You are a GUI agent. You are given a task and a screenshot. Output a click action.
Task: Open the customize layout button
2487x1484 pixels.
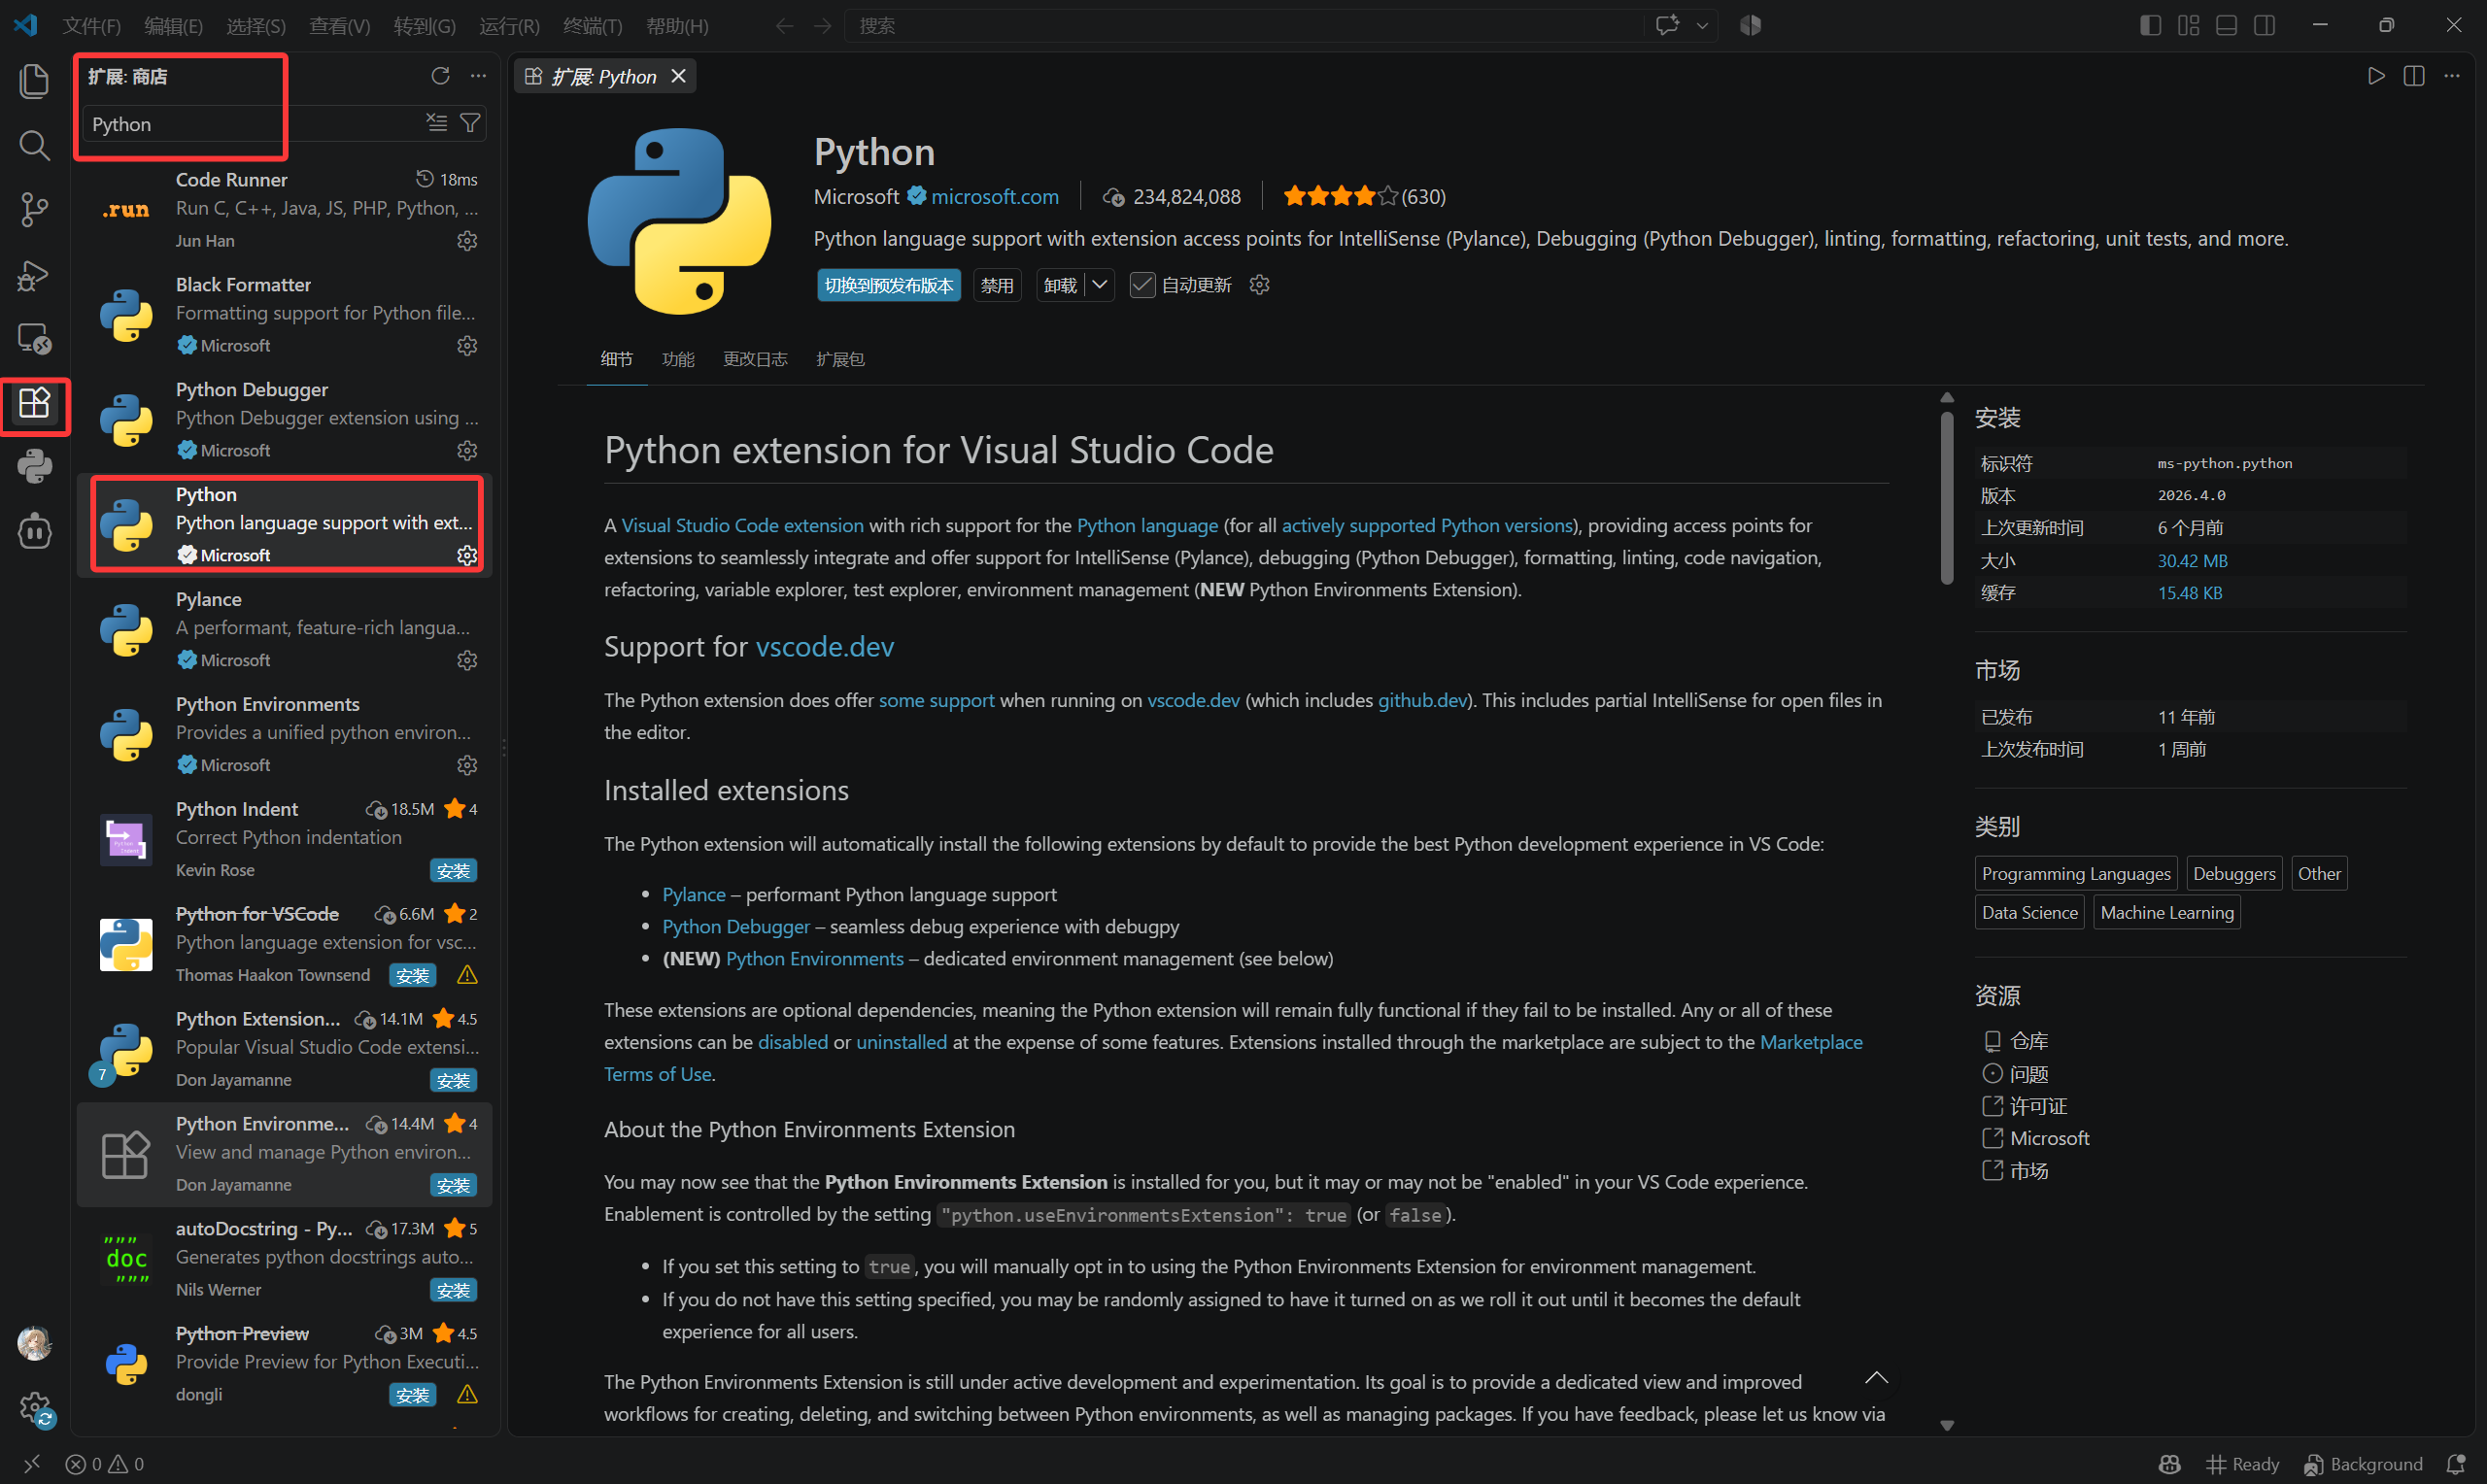click(x=2188, y=26)
